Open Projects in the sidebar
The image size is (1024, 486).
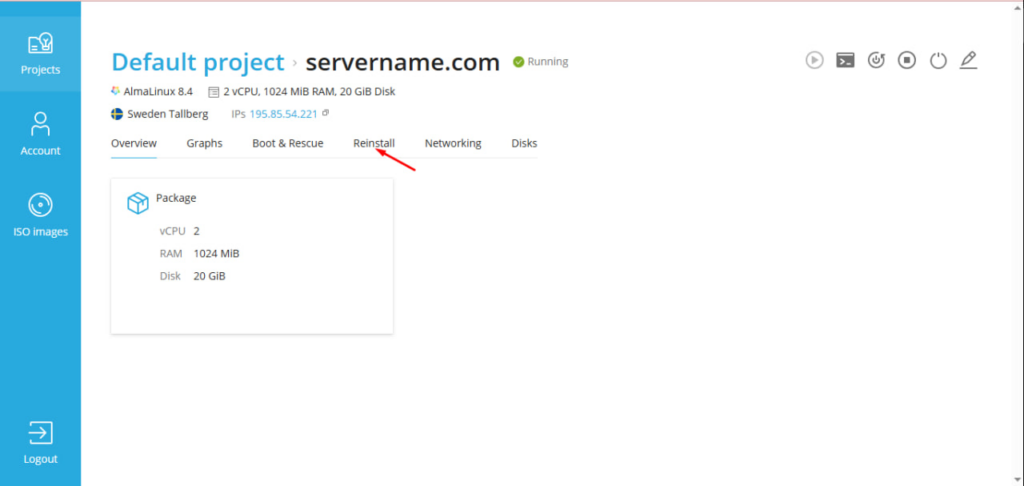(40, 54)
